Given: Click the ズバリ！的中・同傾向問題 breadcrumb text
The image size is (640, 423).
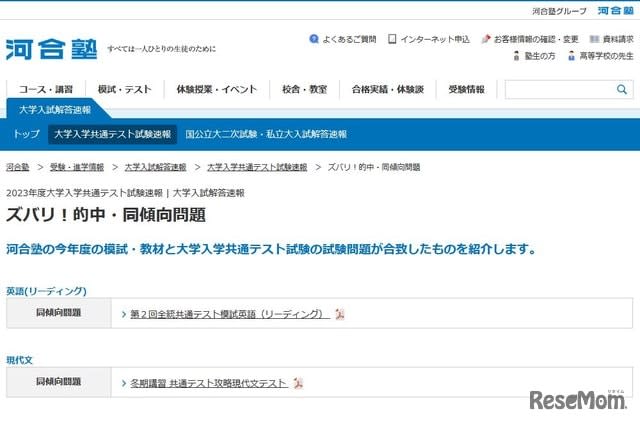Looking at the screenshot, I should coord(374,167).
